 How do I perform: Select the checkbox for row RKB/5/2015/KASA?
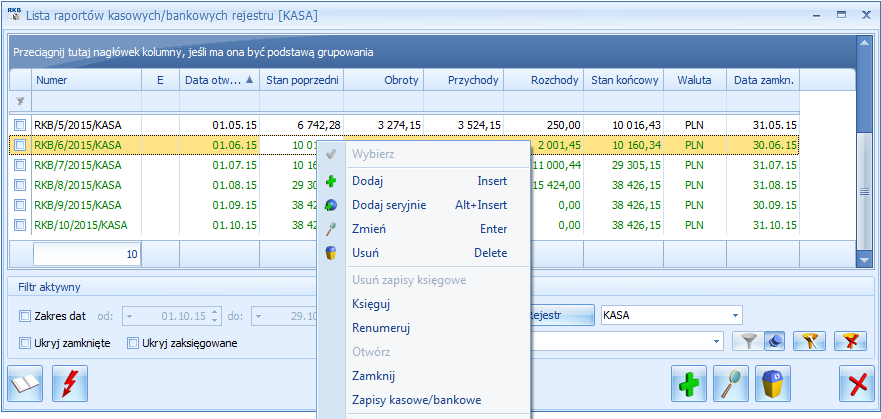point(20,124)
